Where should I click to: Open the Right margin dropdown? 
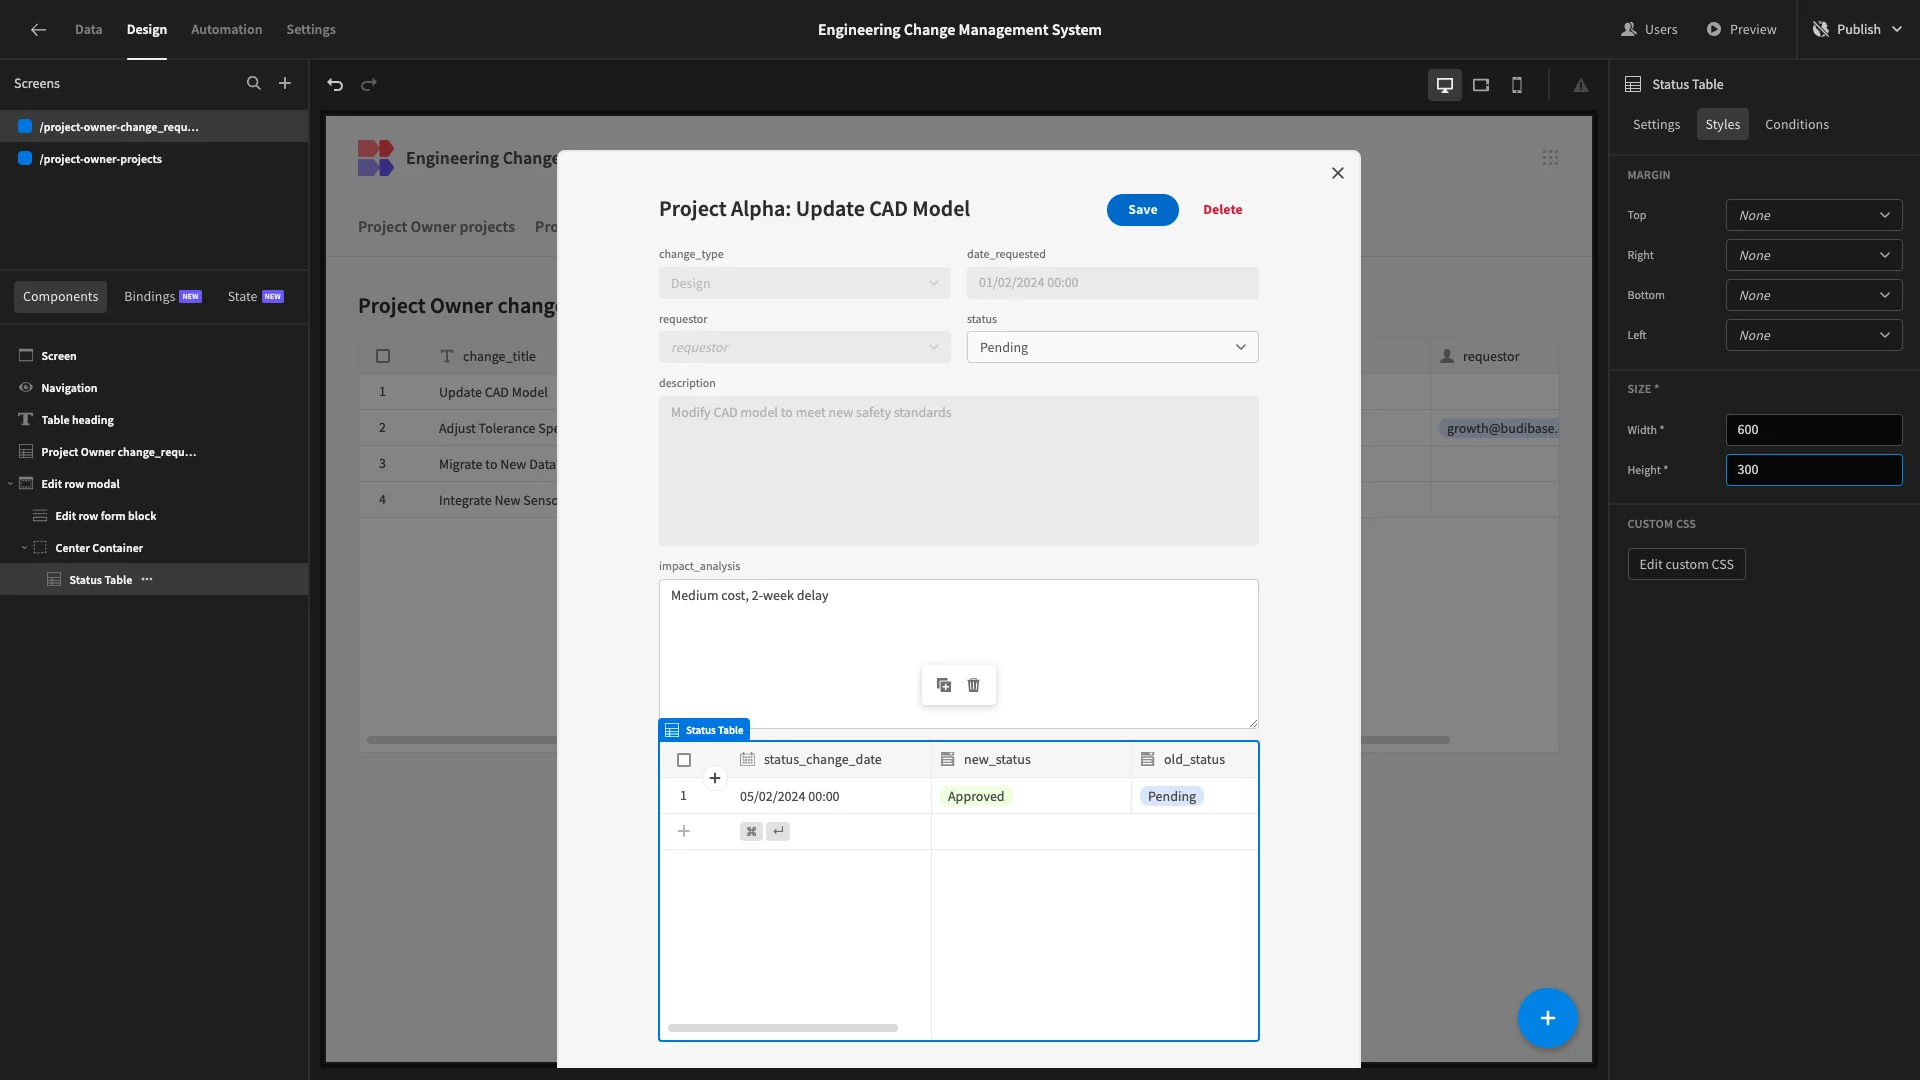tap(1813, 255)
